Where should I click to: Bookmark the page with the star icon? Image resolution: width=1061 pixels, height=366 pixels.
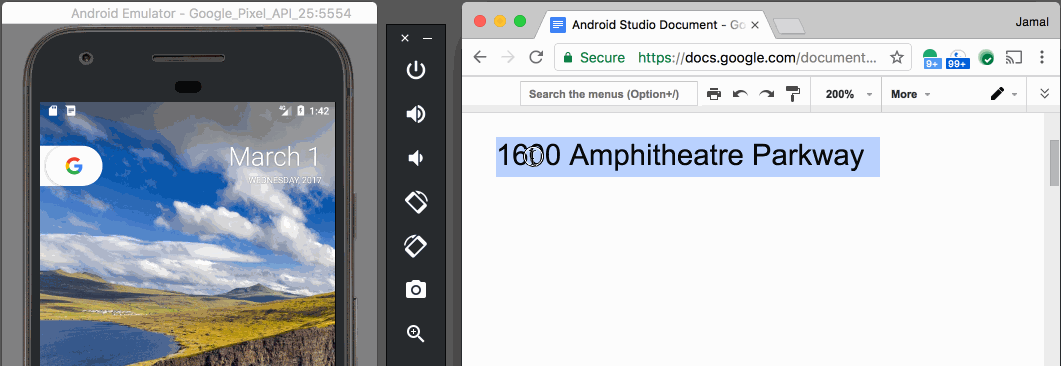click(897, 58)
